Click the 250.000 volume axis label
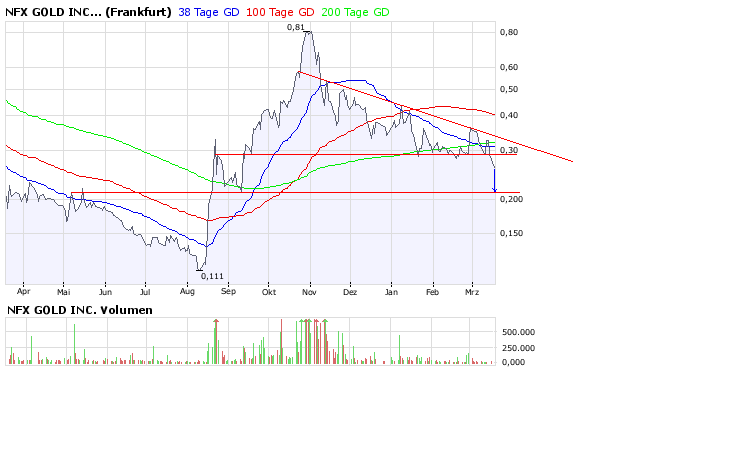738x475 pixels. point(520,347)
